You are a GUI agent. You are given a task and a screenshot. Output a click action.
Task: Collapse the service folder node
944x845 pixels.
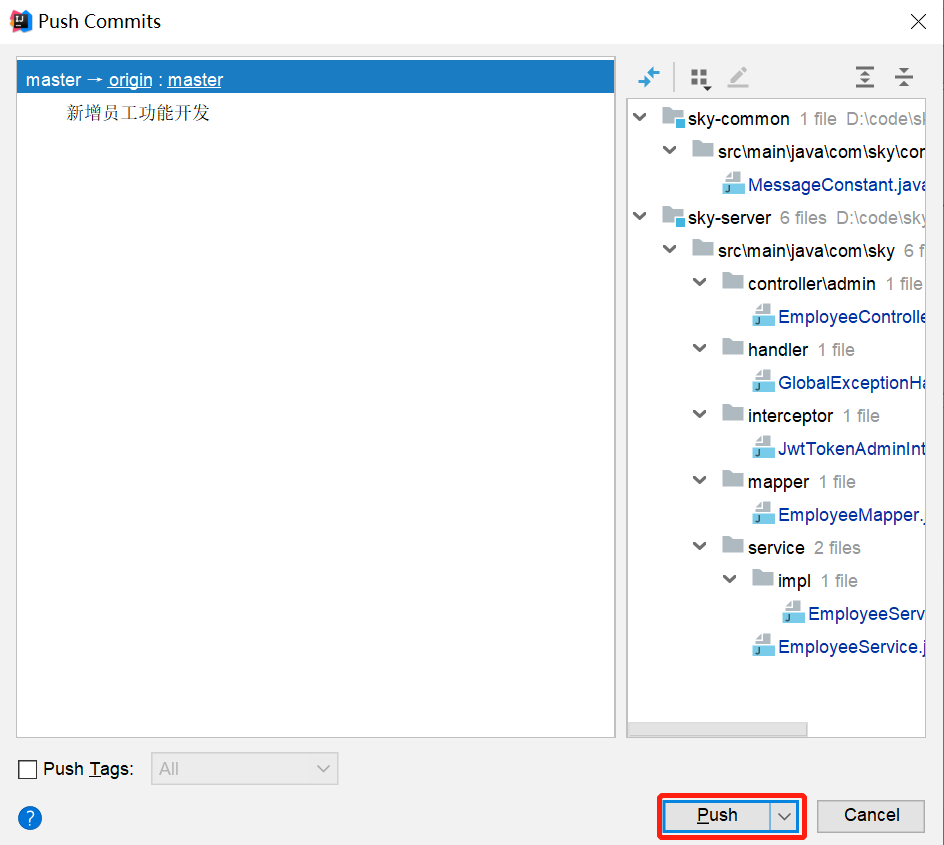click(x=700, y=547)
